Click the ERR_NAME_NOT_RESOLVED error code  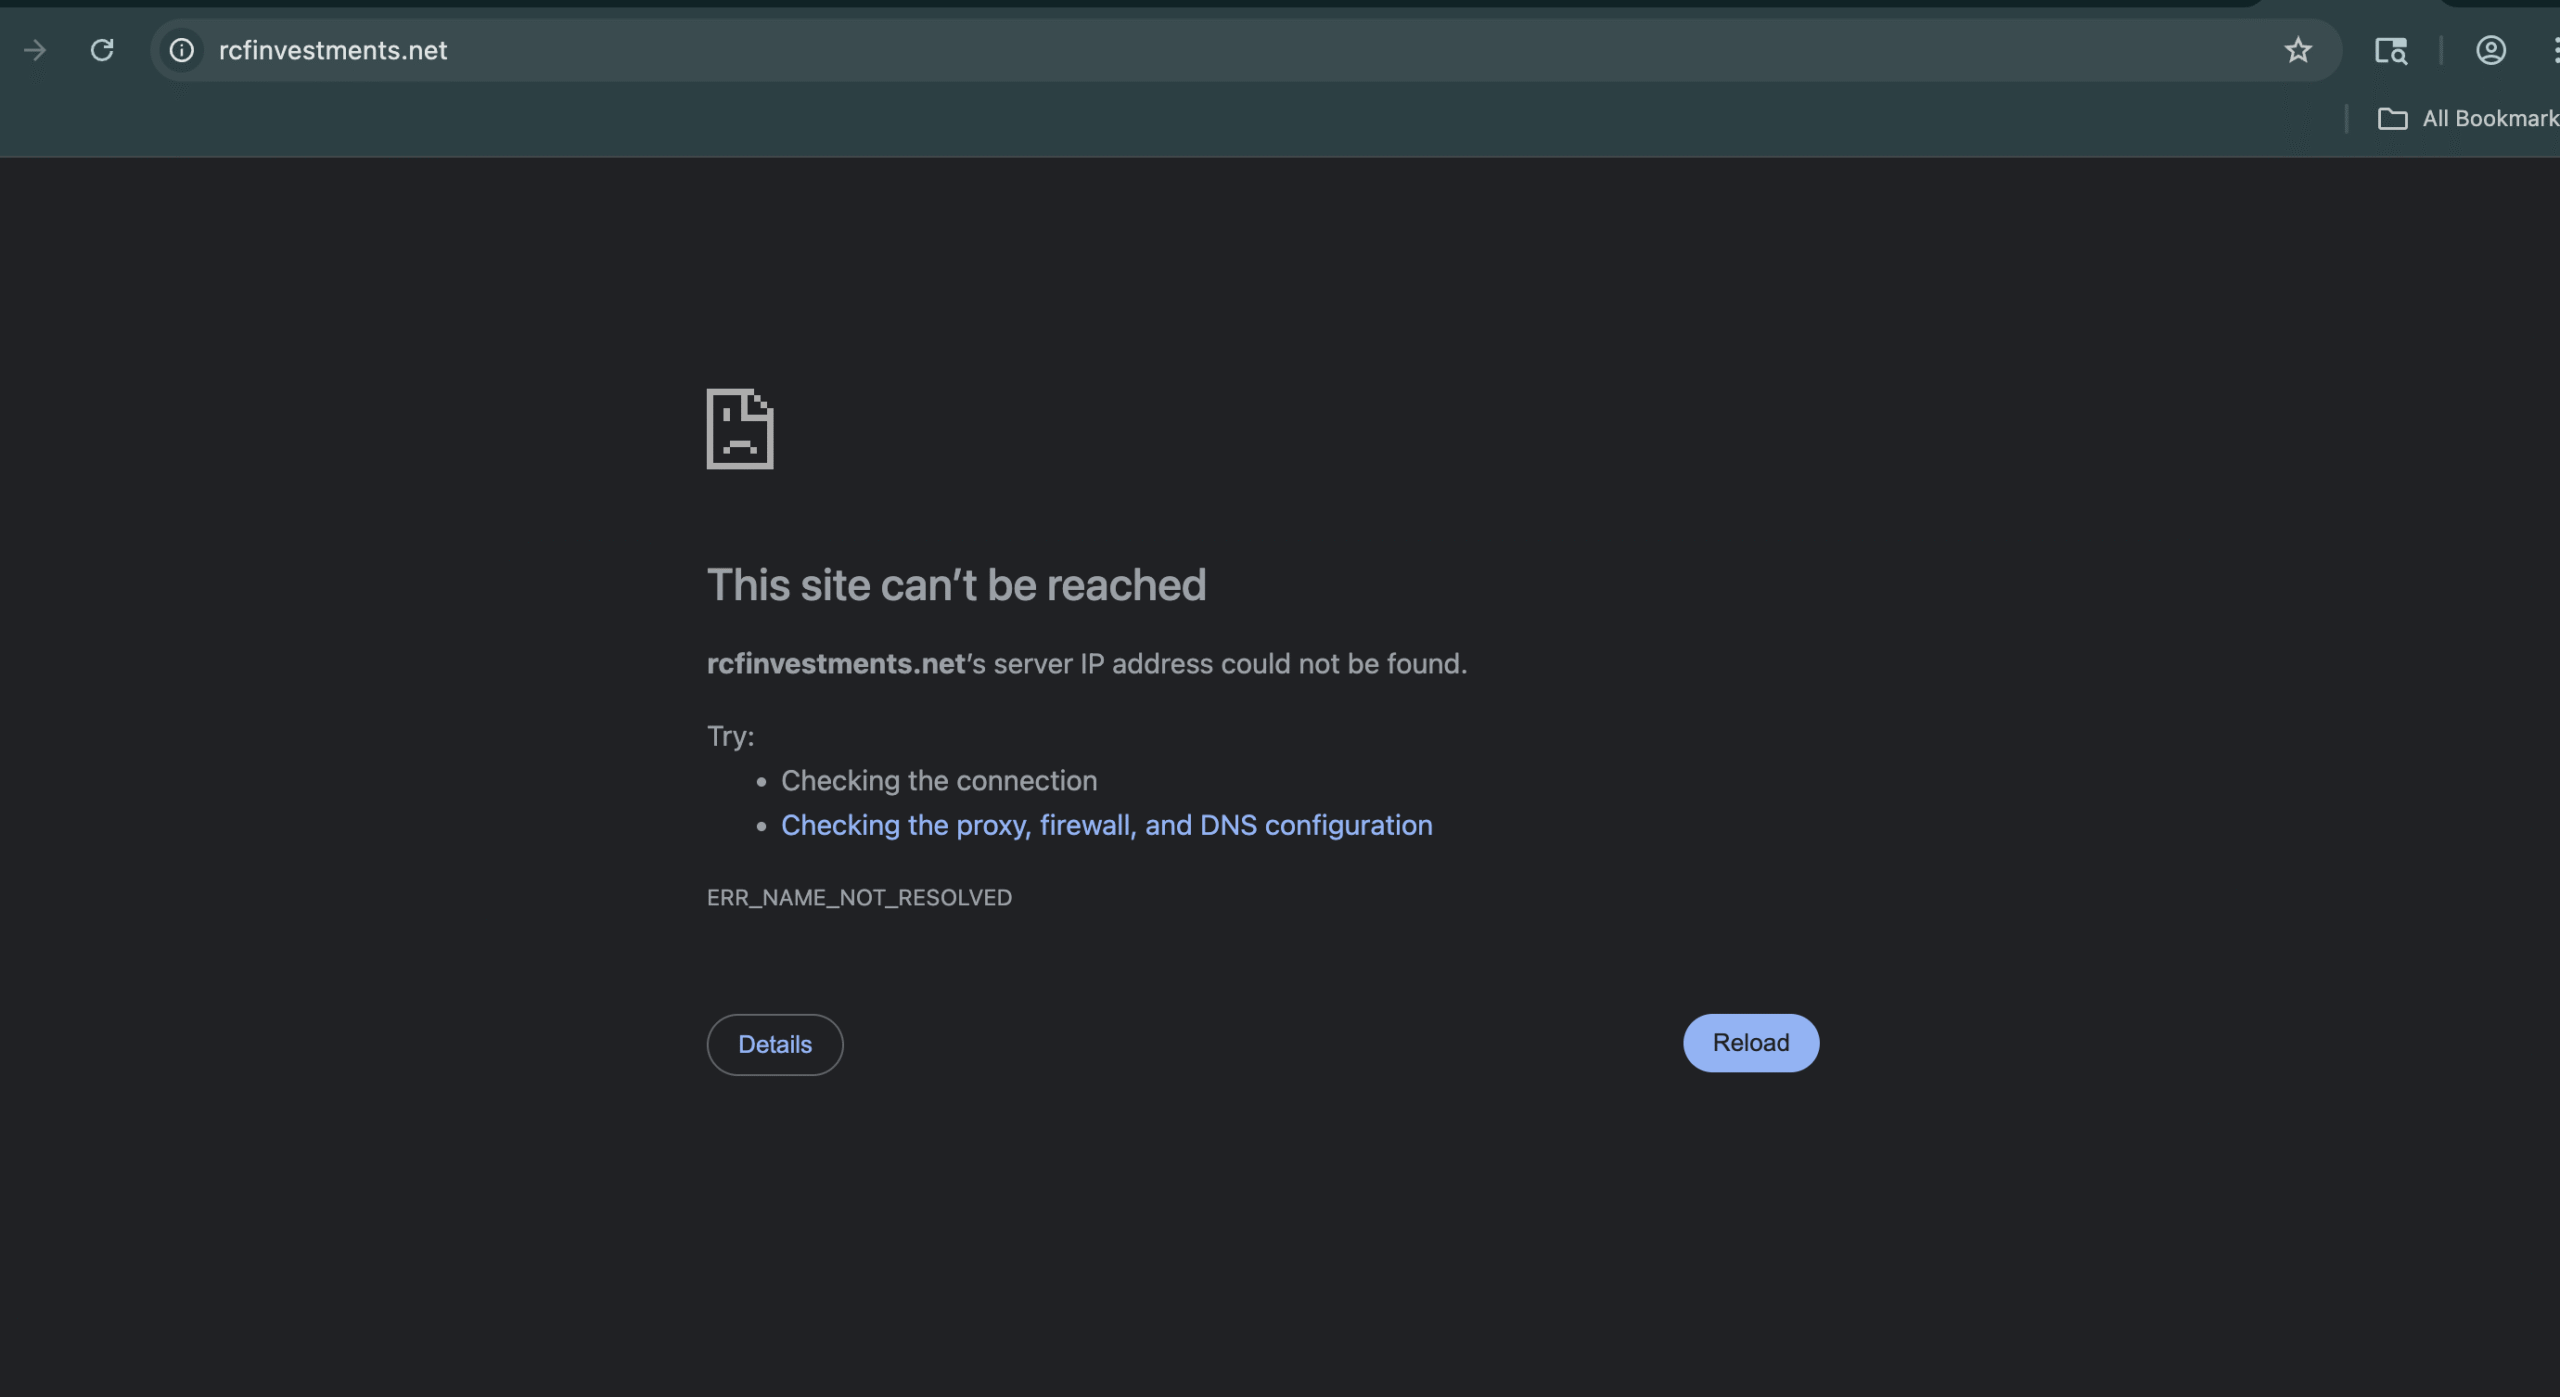pos(859,898)
